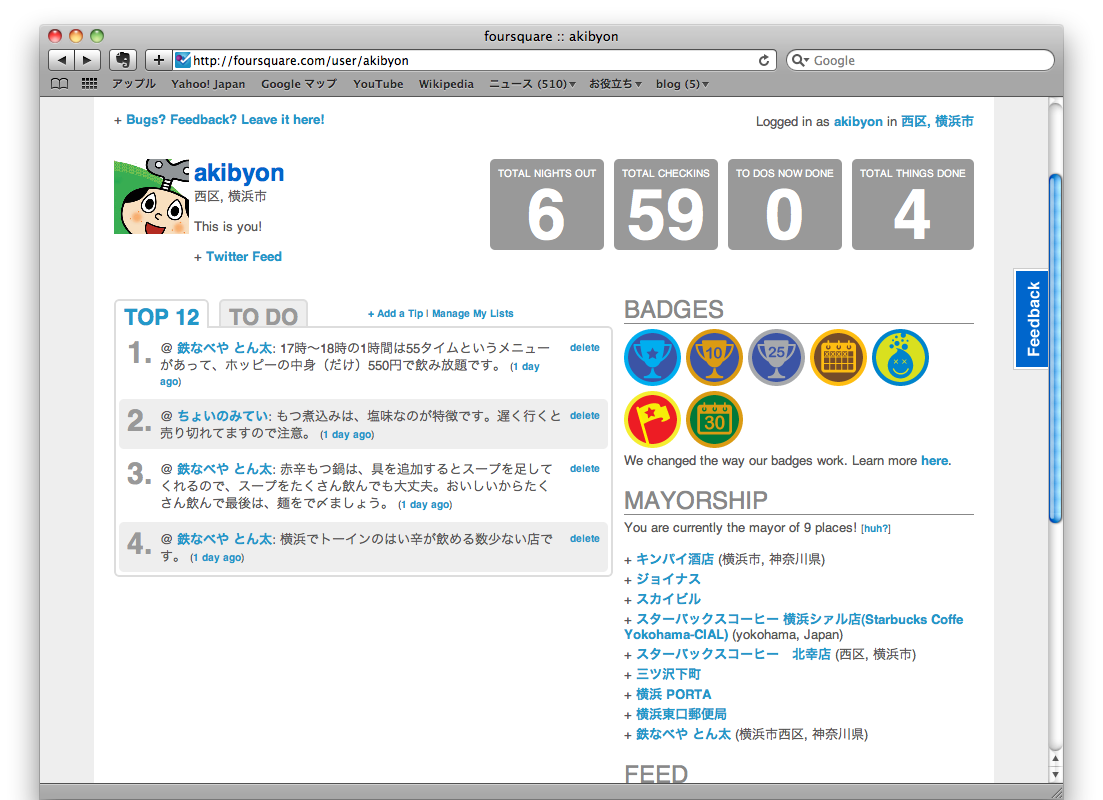Switch to the TO DO tab

[x=263, y=316]
